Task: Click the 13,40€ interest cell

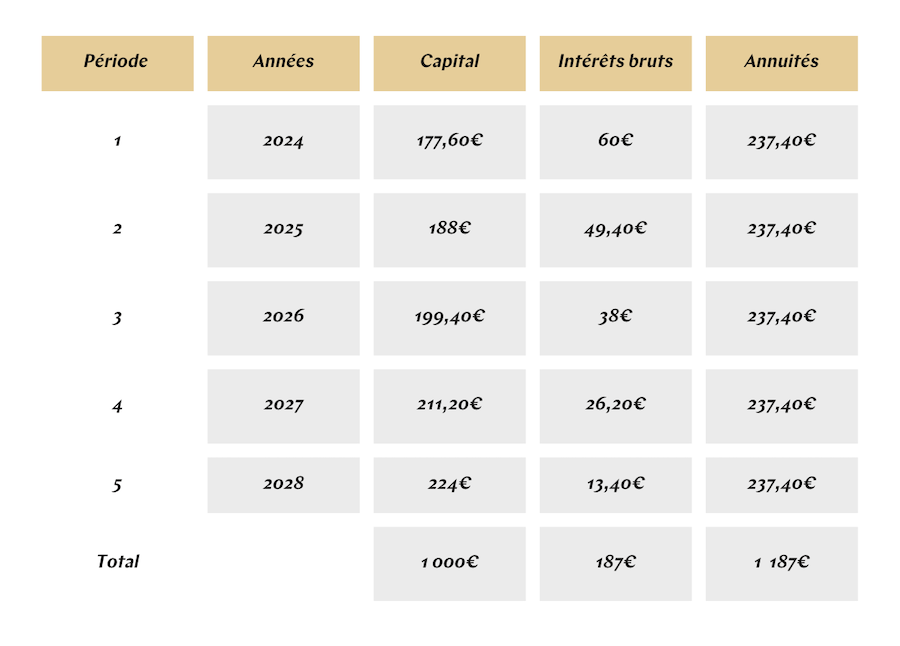Action: click(x=615, y=485)
